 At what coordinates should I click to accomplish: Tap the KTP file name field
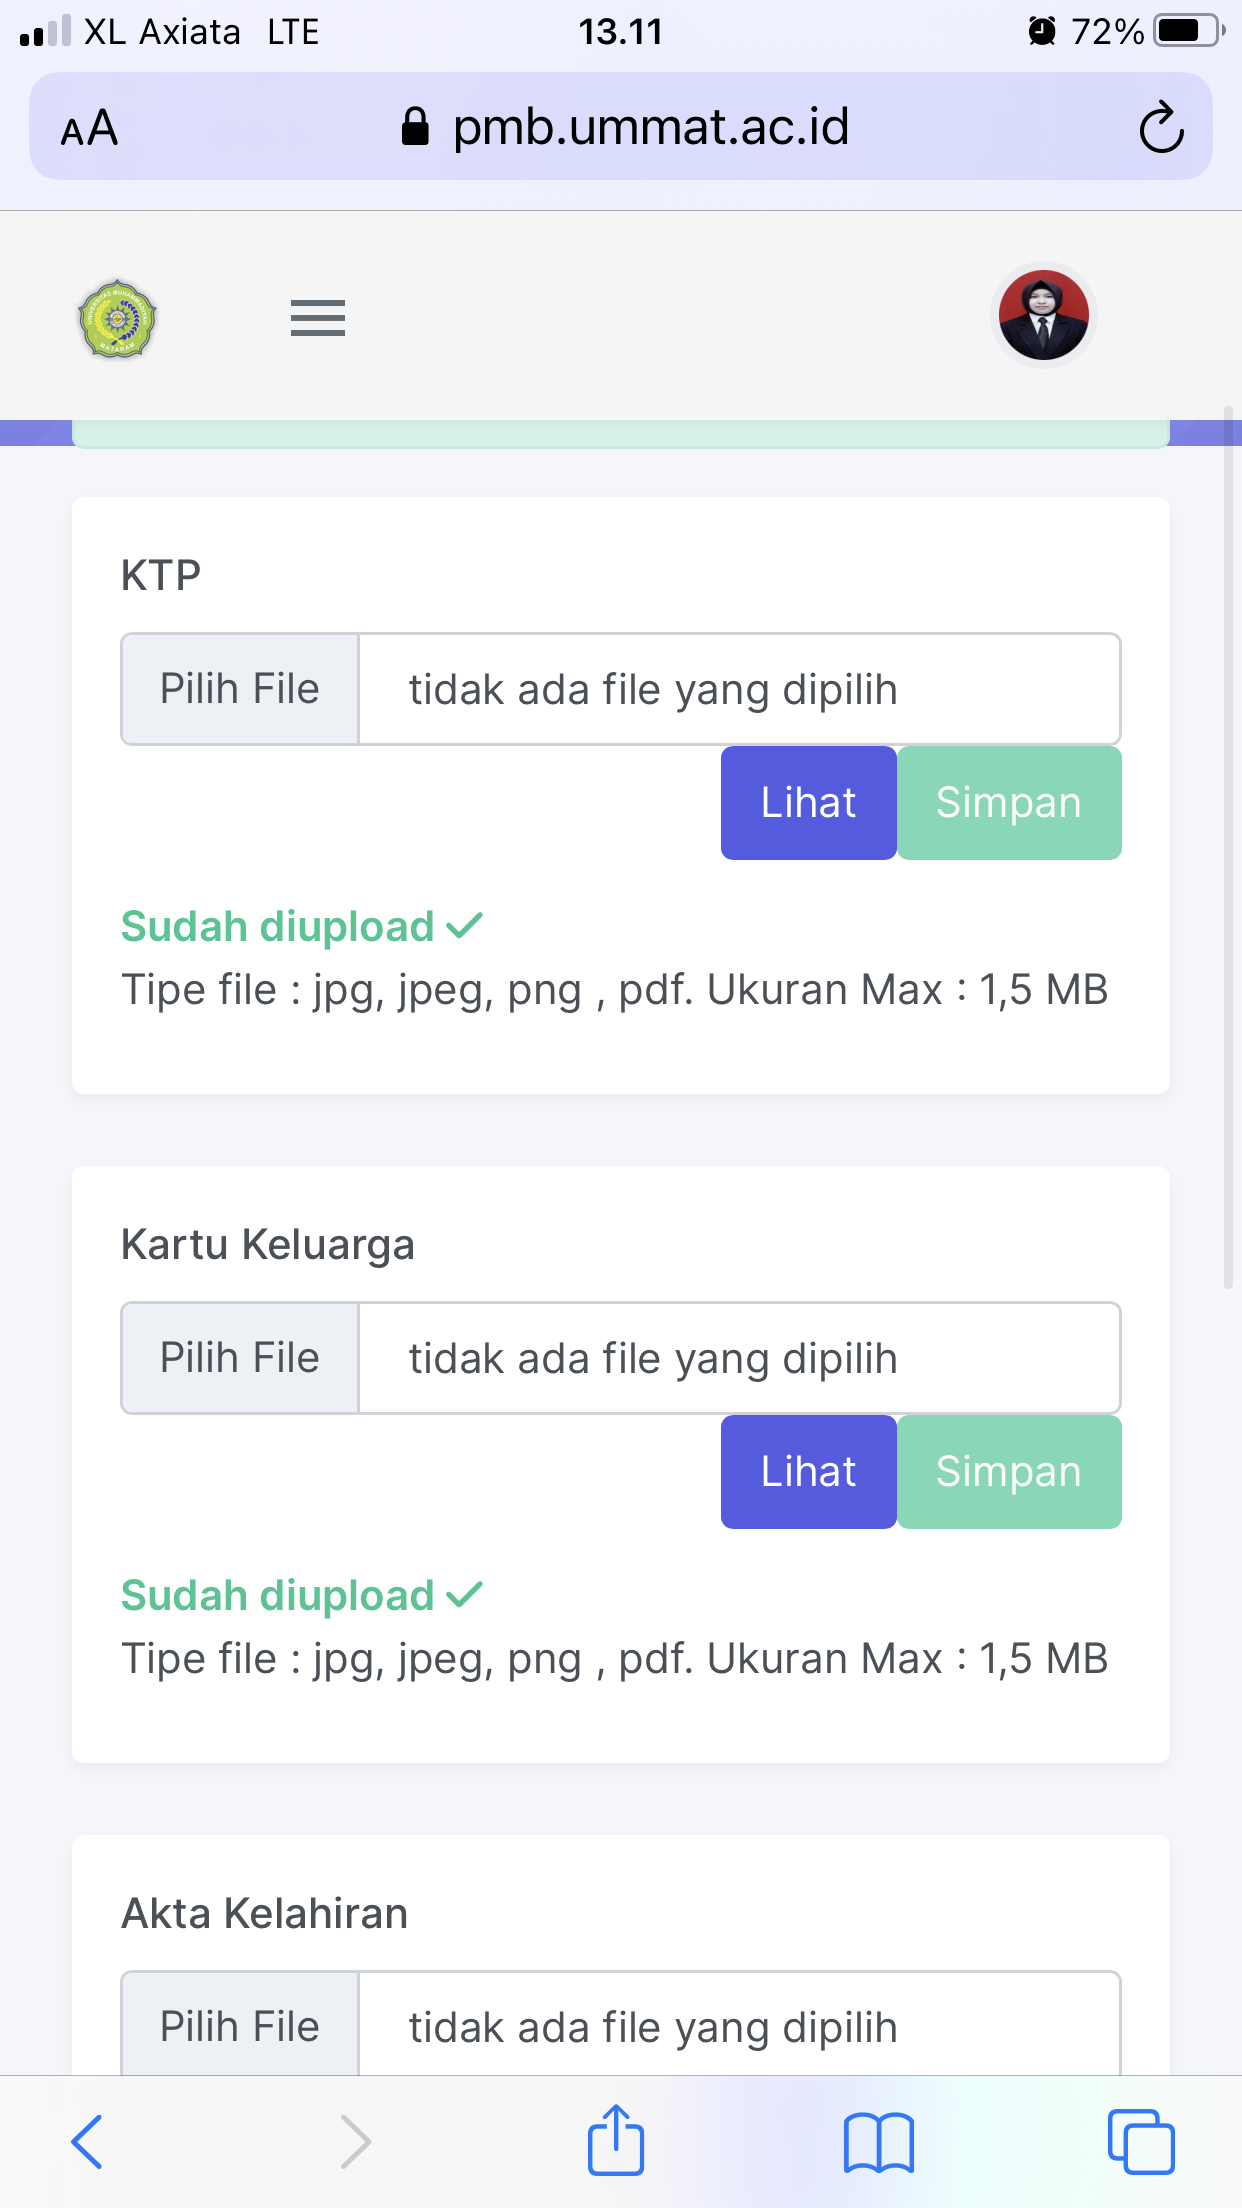pyautogui.click(x=738, y=689)
